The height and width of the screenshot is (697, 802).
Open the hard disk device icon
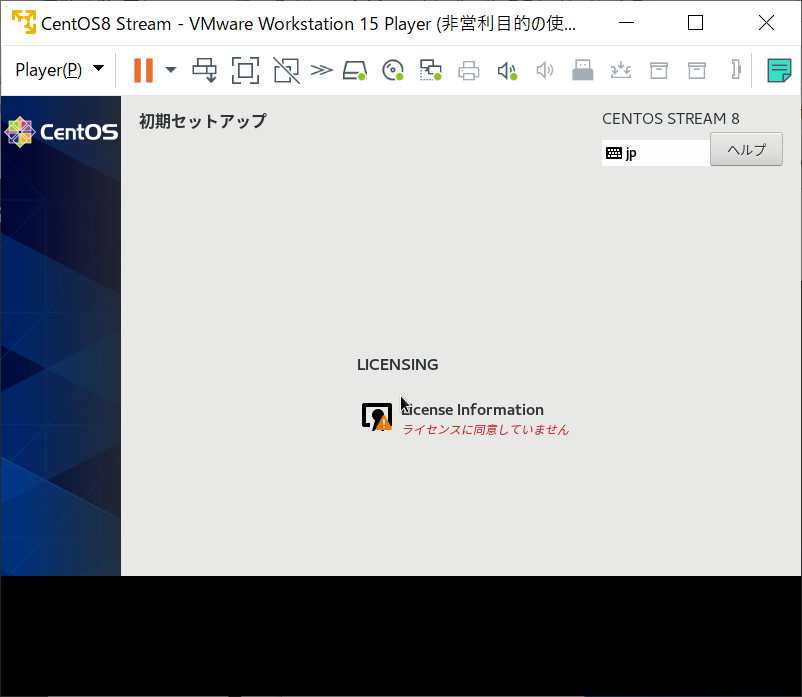click(355, 70)
